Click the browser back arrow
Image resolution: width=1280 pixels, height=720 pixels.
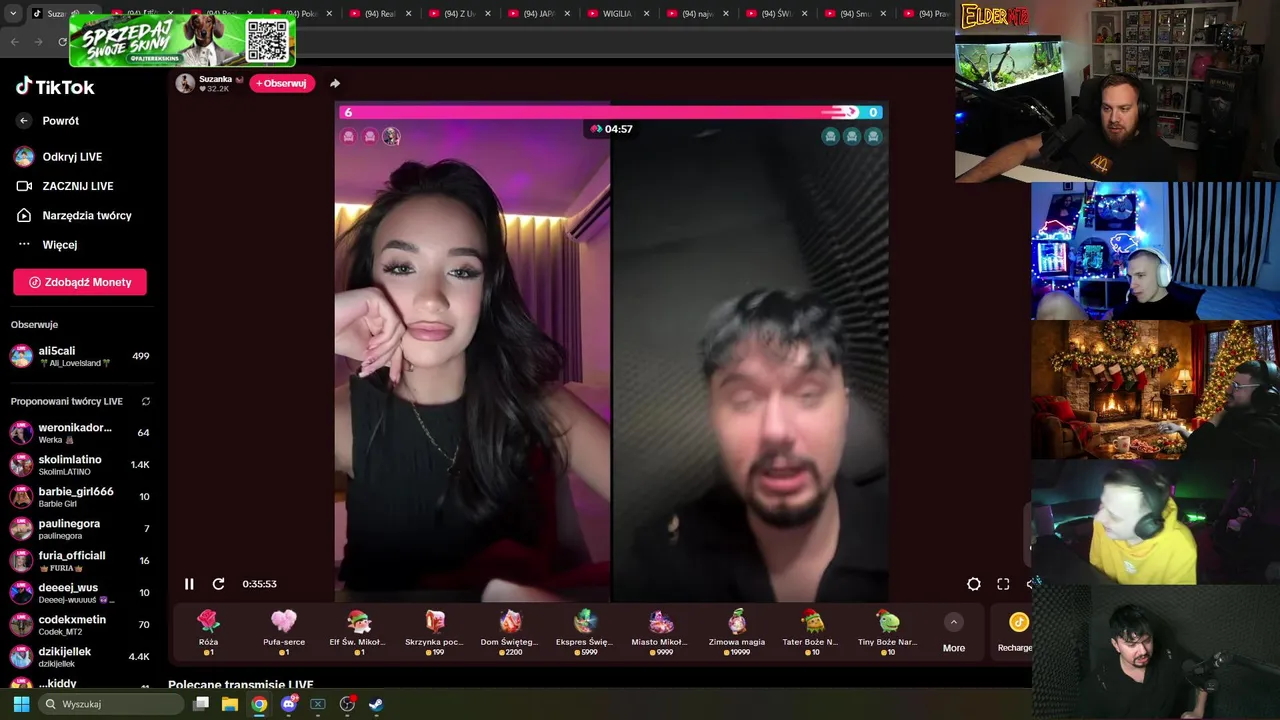pos(15,41)
